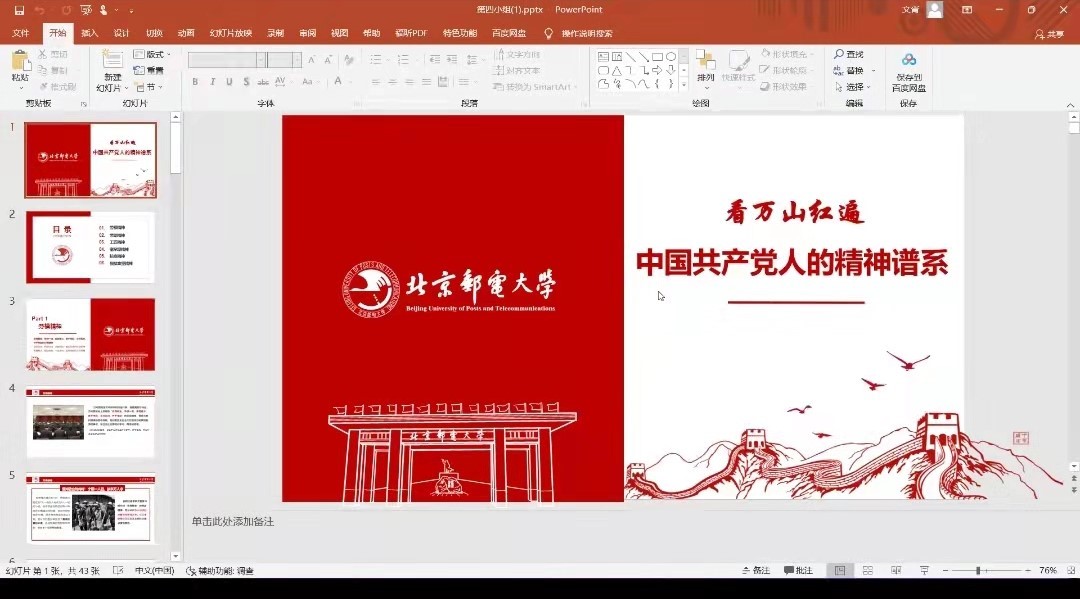
Task: Select the oval shape in the shapes gallery
Action: (x=670, y=56)
